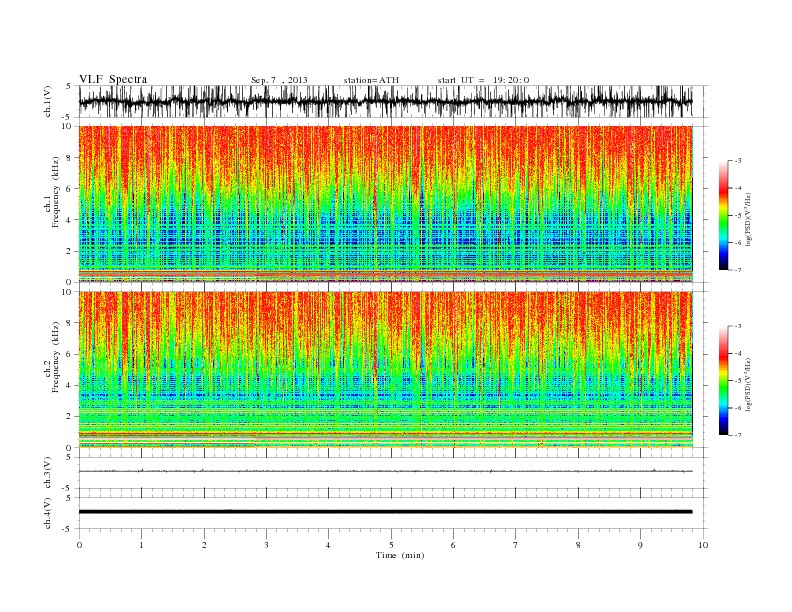The width and height of the screenshot is (792, 612).
Task: Click the ch.4(V) axis label
Action: (x=48, y=513)
